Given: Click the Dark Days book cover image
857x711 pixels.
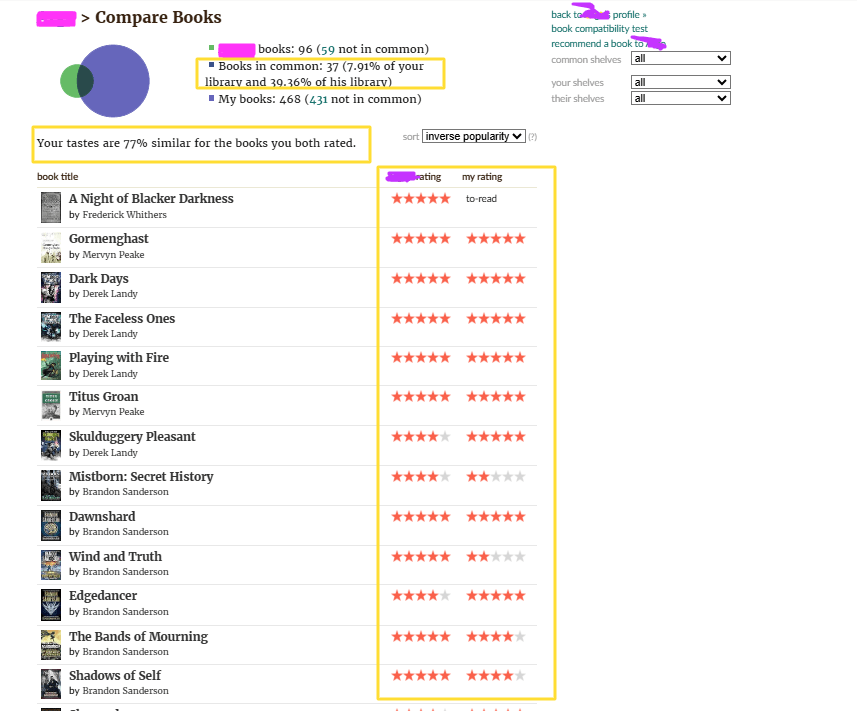Looking at the screenshot, I should (51, 287).
